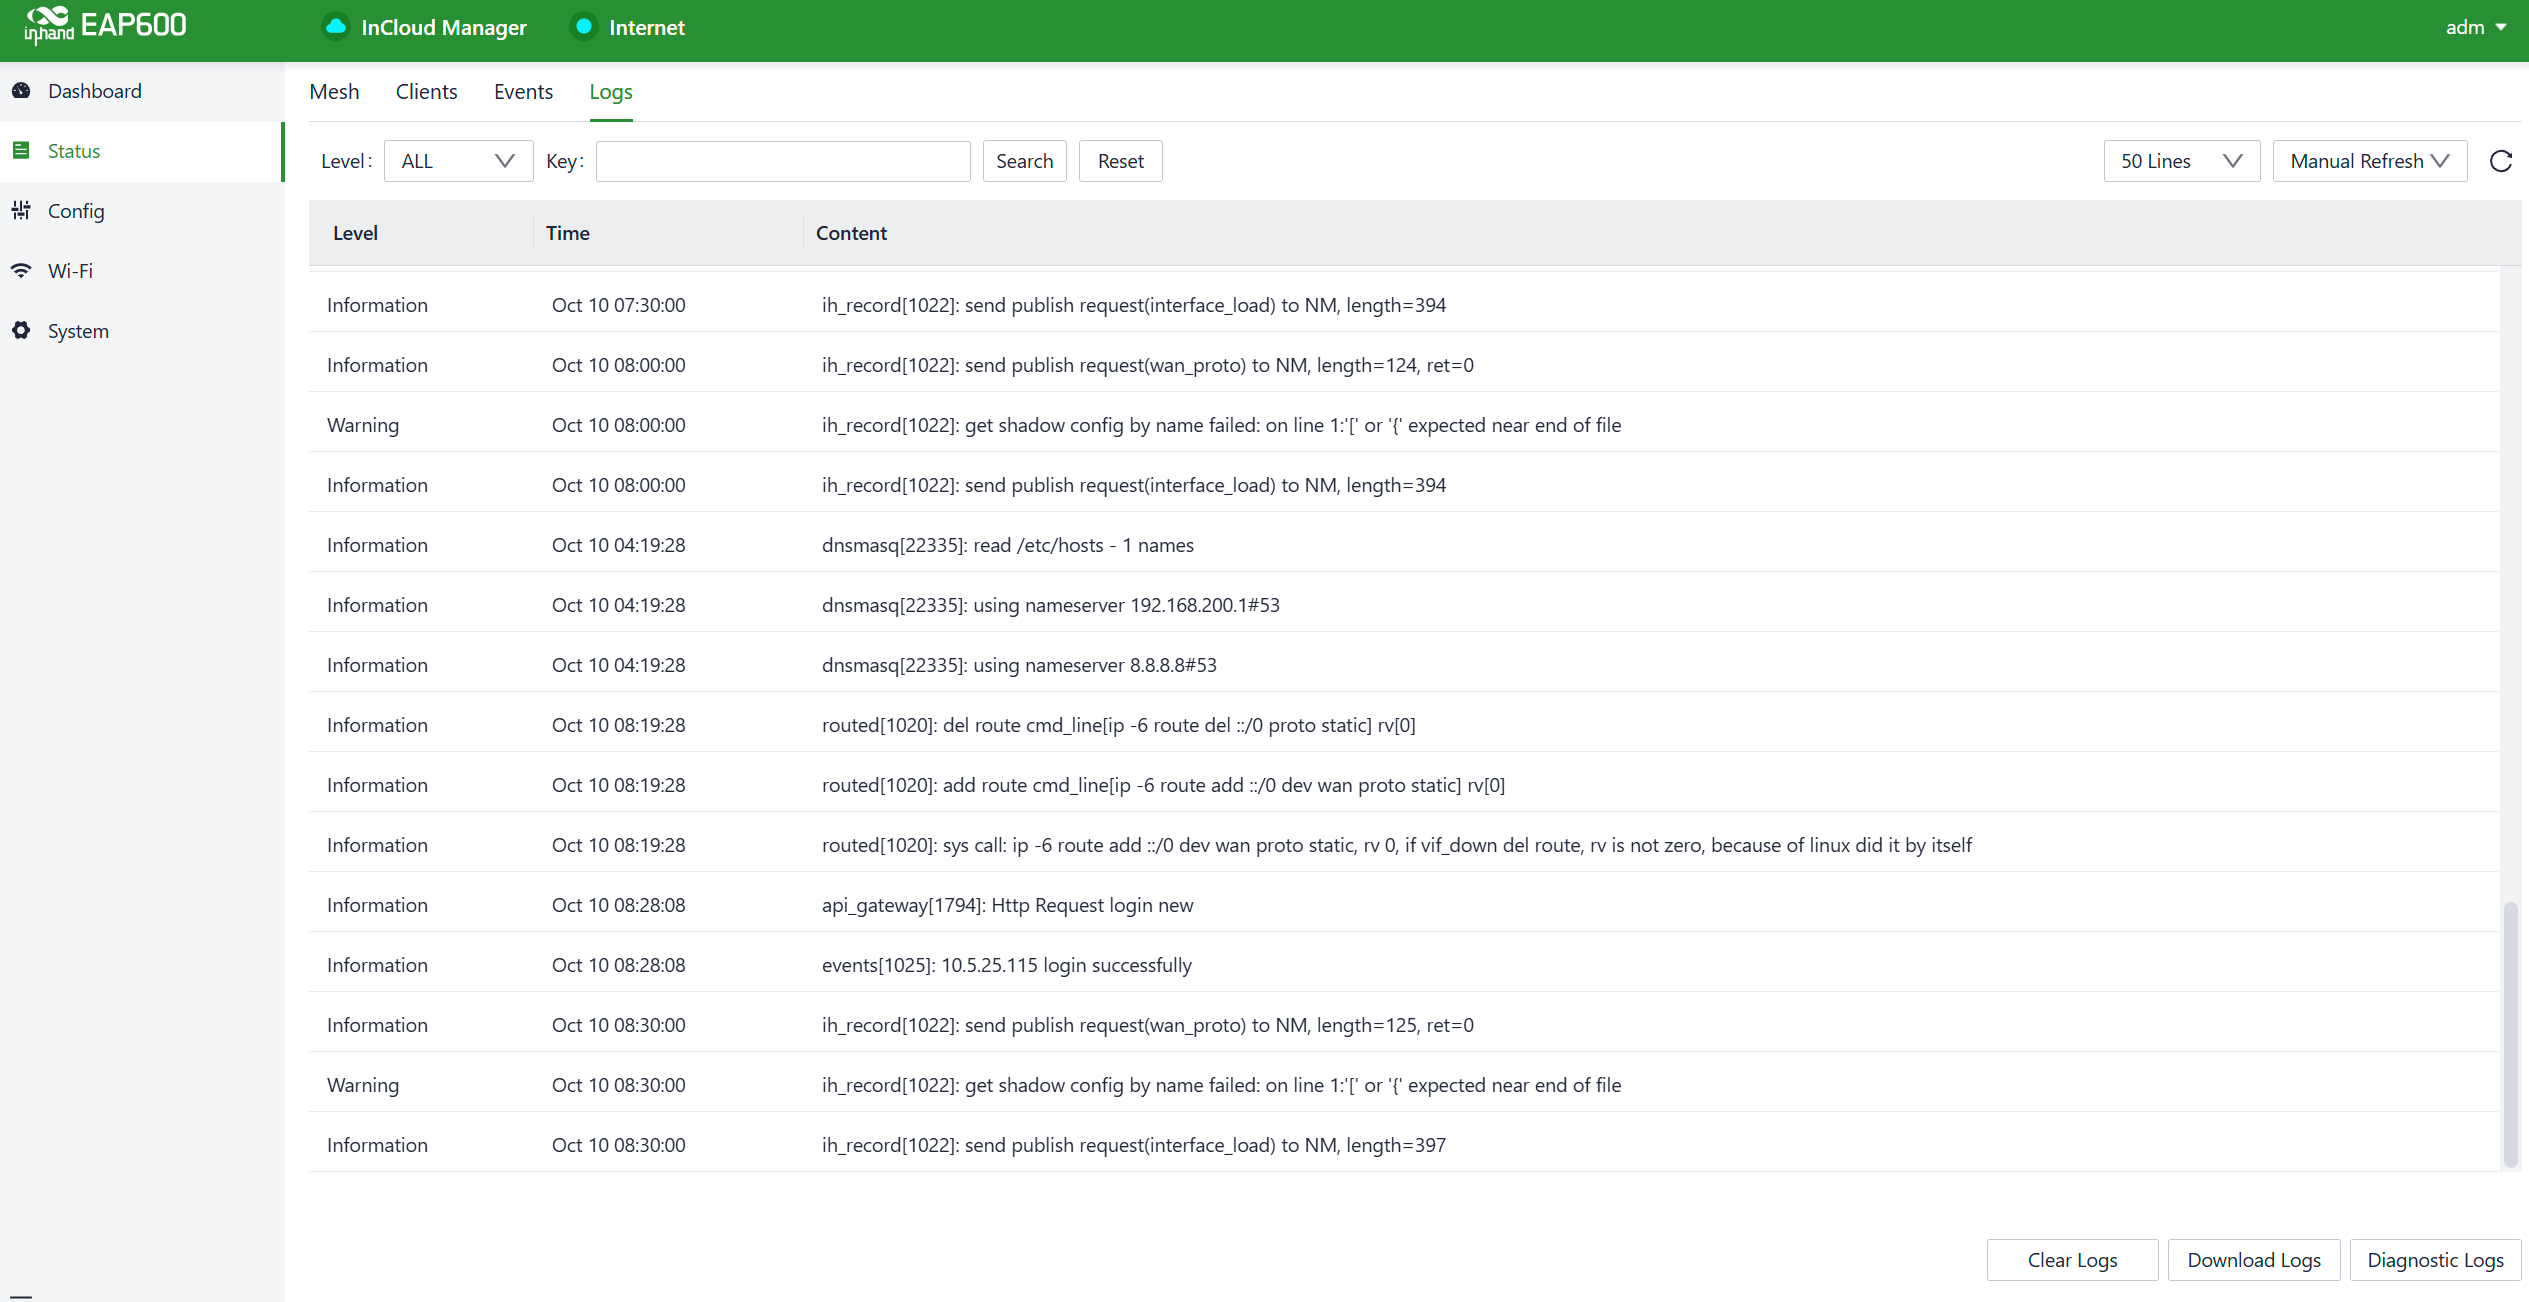Click the Config sliders icon in sidebar

21,211
